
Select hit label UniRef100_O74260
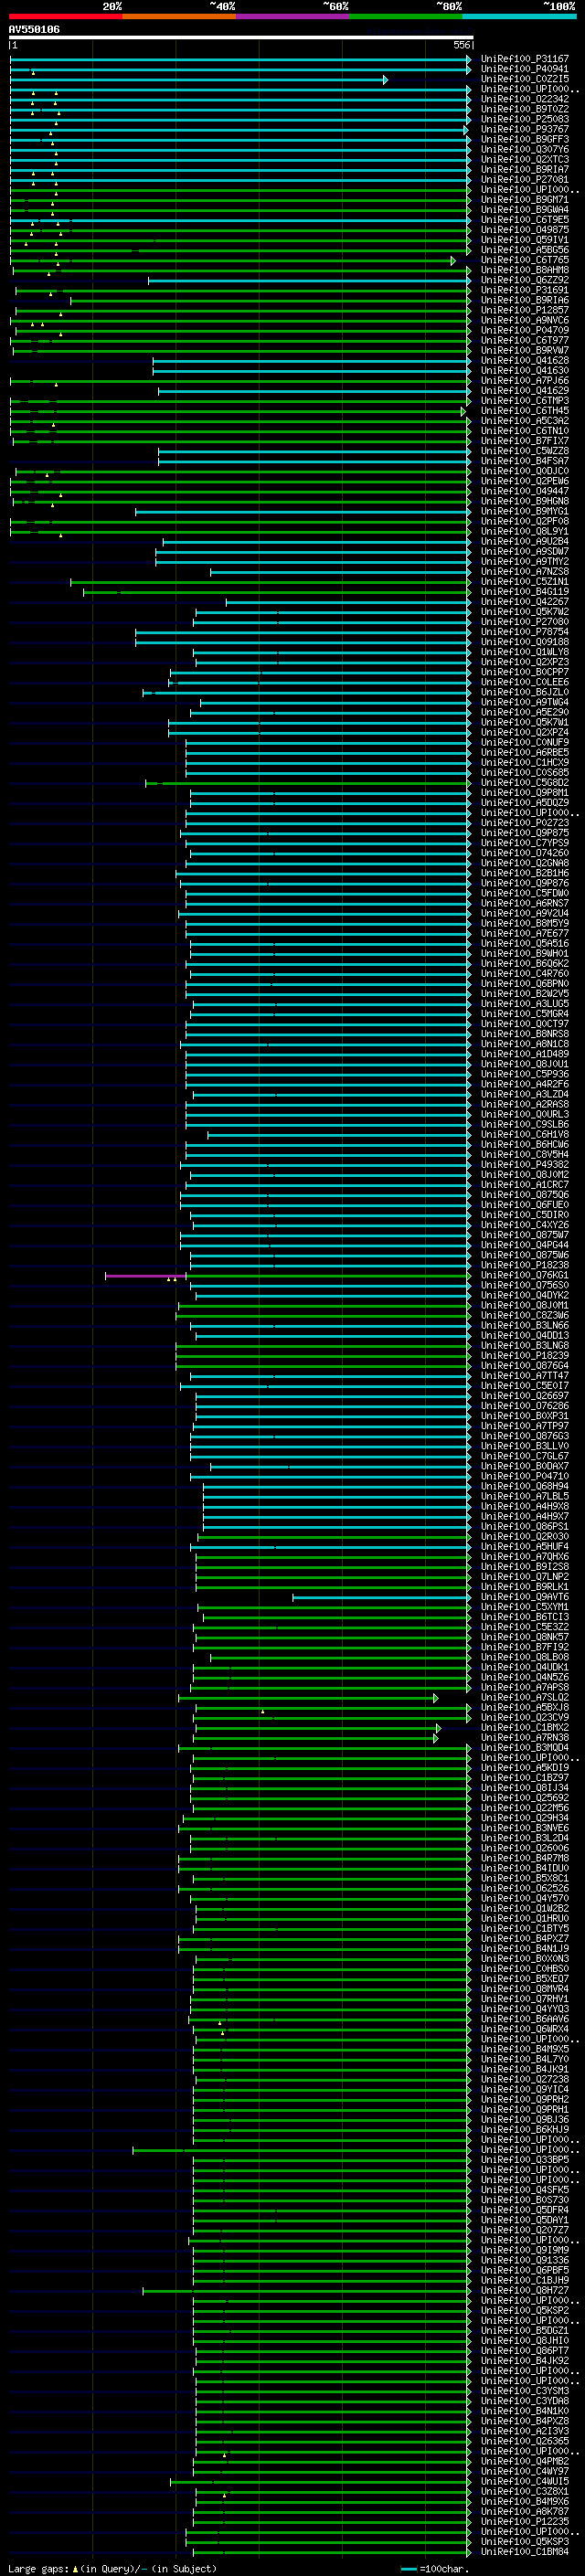click(525, 853)
